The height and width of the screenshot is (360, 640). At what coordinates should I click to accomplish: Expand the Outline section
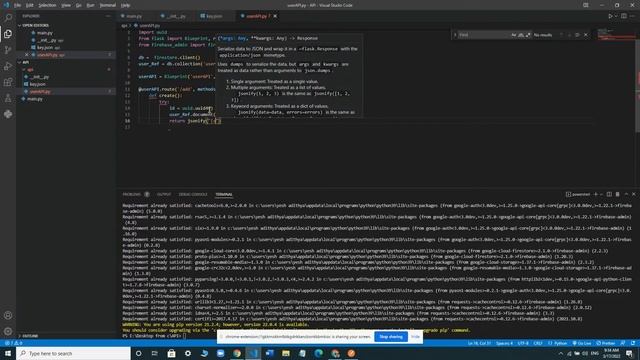coord(29,336)
